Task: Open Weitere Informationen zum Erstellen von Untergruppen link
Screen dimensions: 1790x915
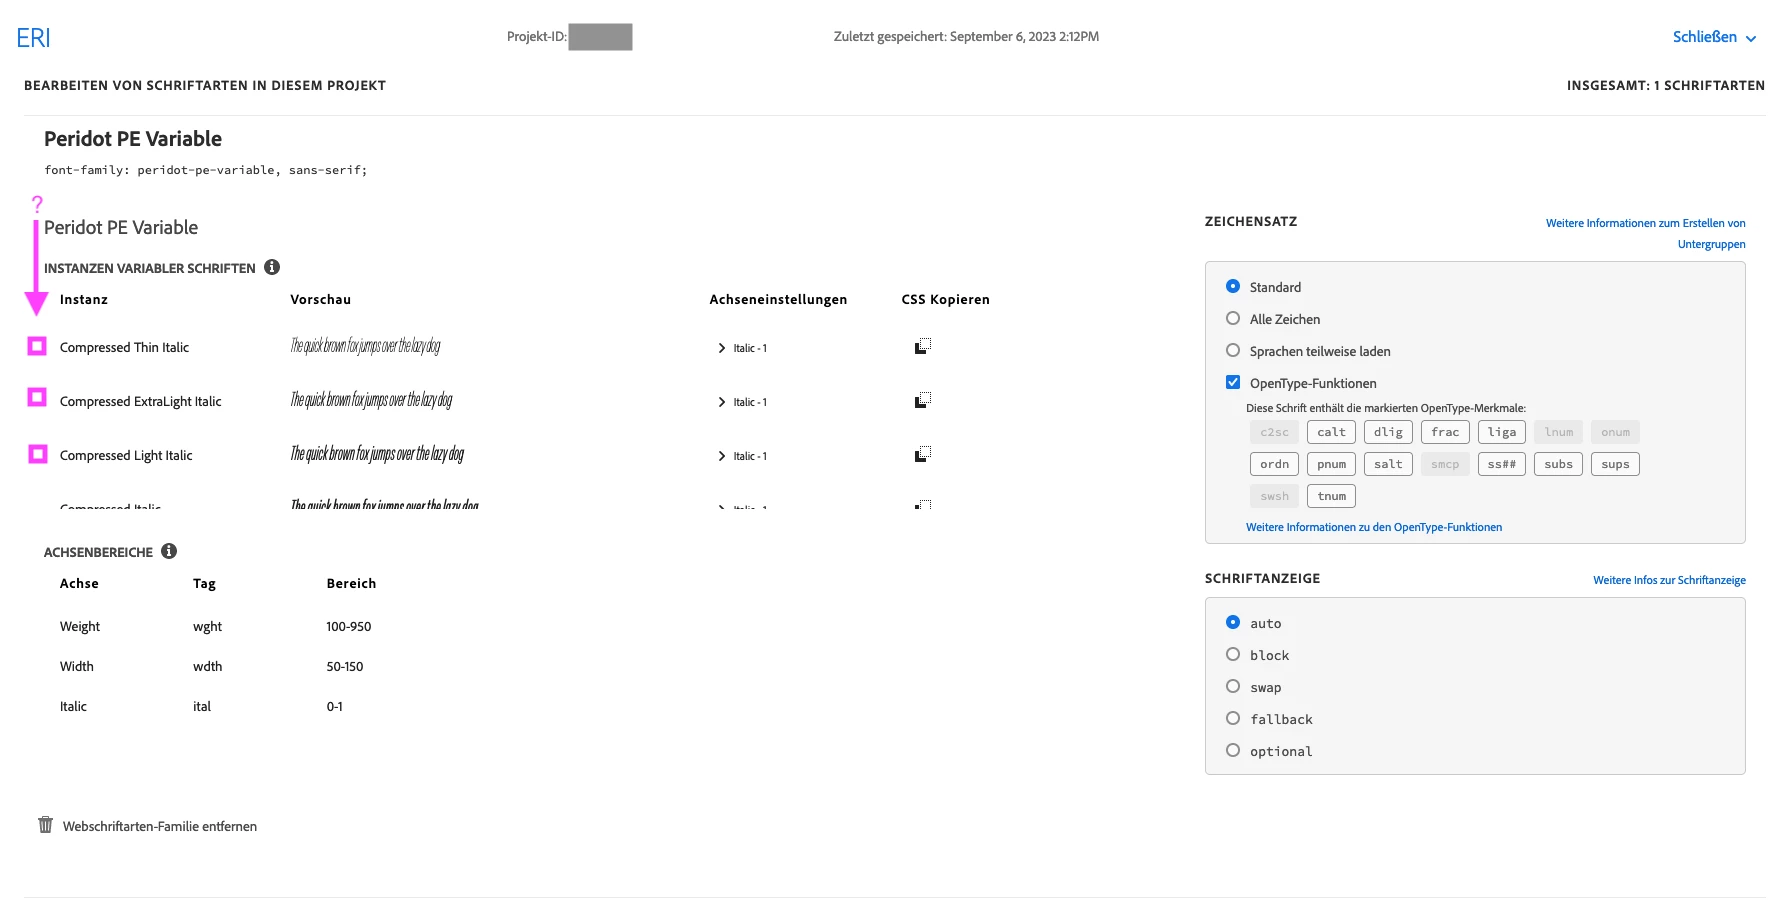Action: [1646, 233]
